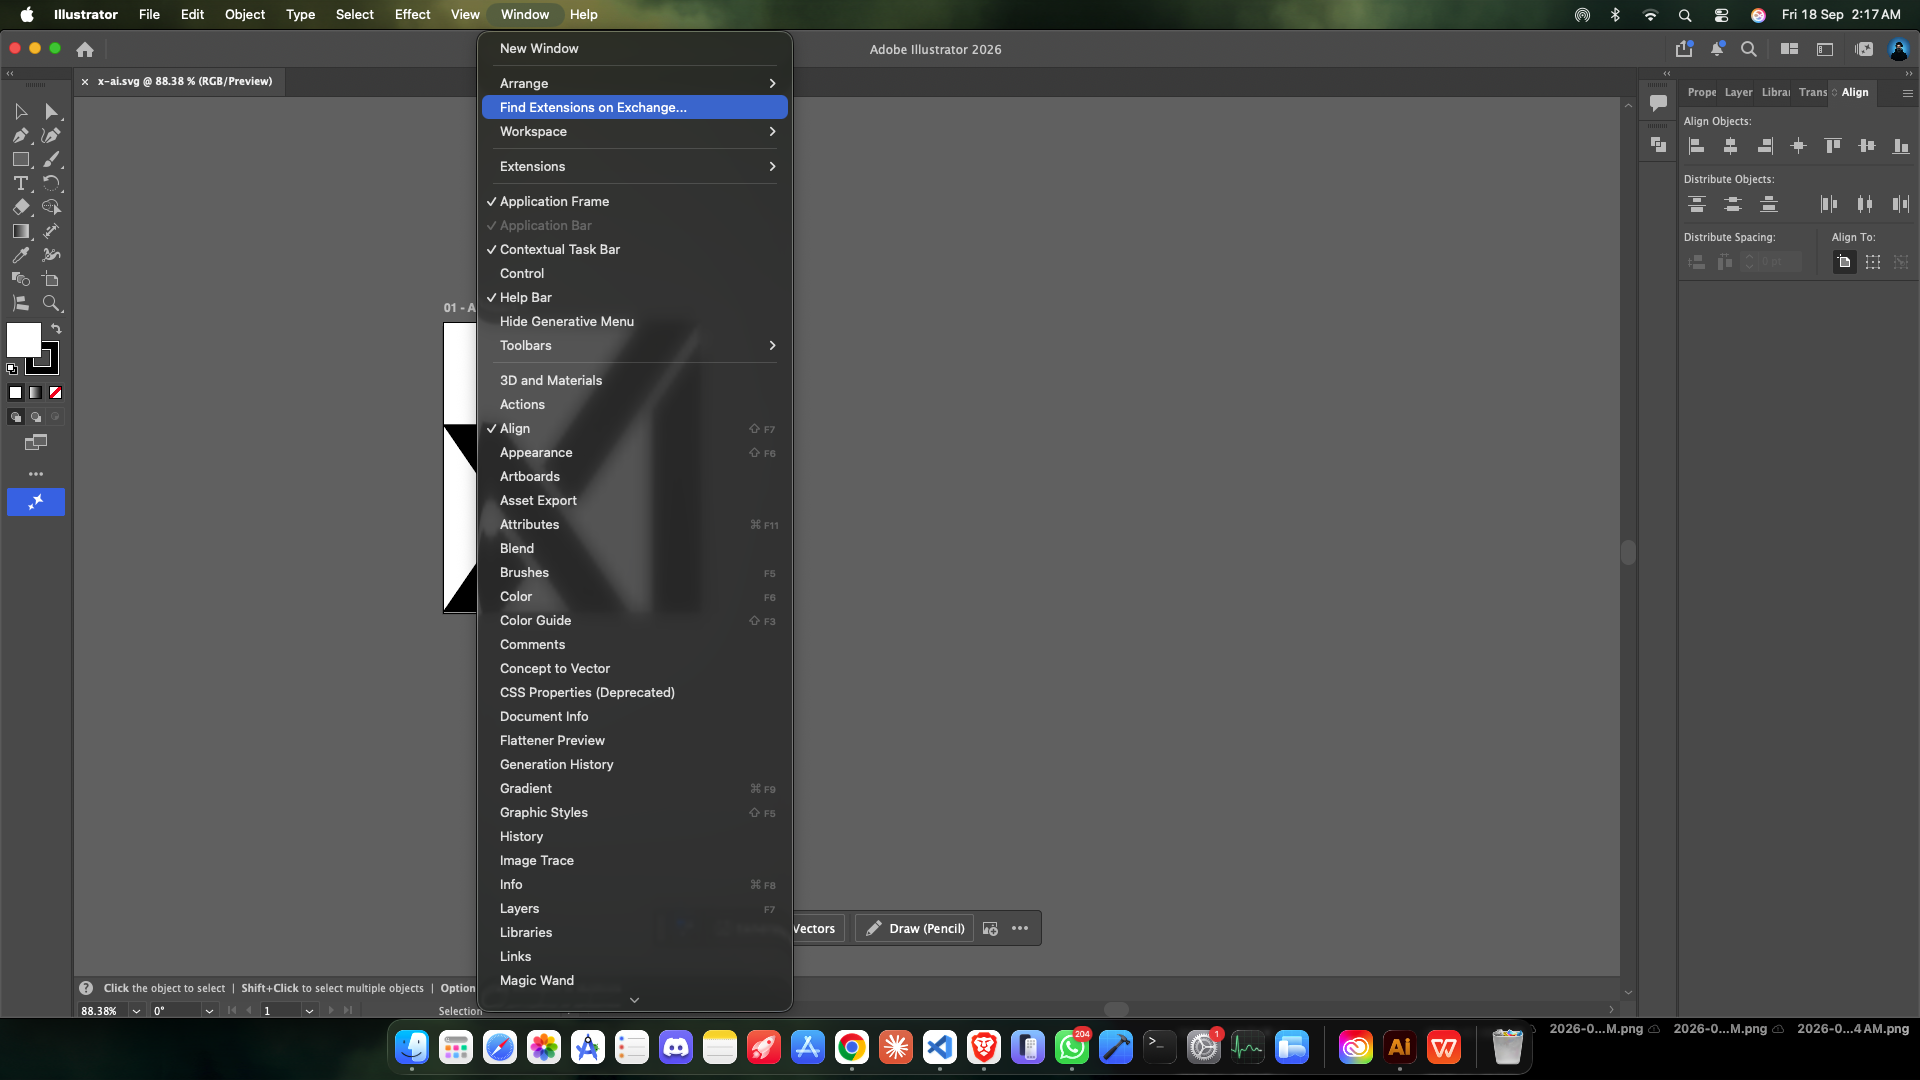Click the Window menu scroll-down arrow

click(634, 1000)
